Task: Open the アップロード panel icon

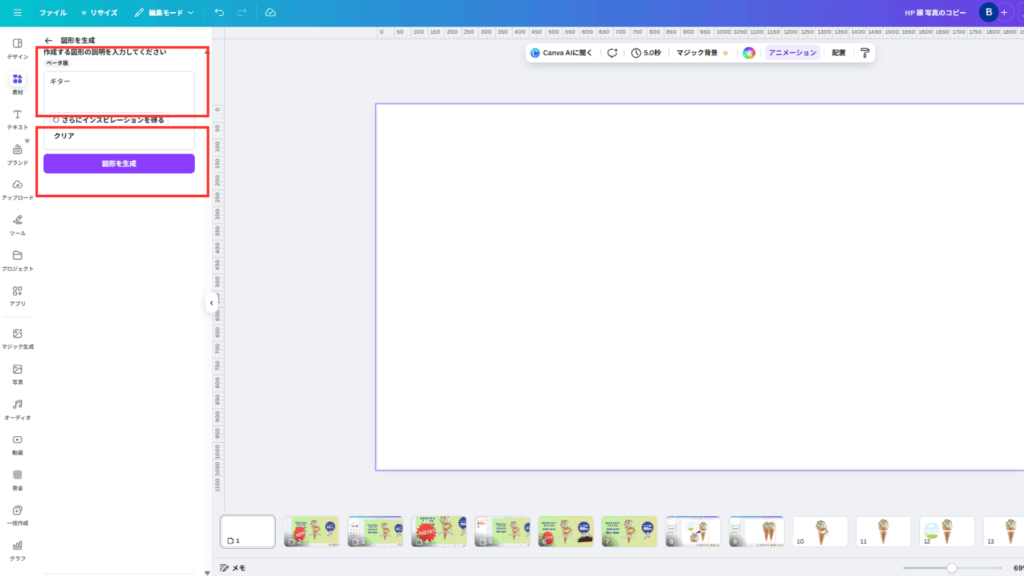Action: point(17,189)
